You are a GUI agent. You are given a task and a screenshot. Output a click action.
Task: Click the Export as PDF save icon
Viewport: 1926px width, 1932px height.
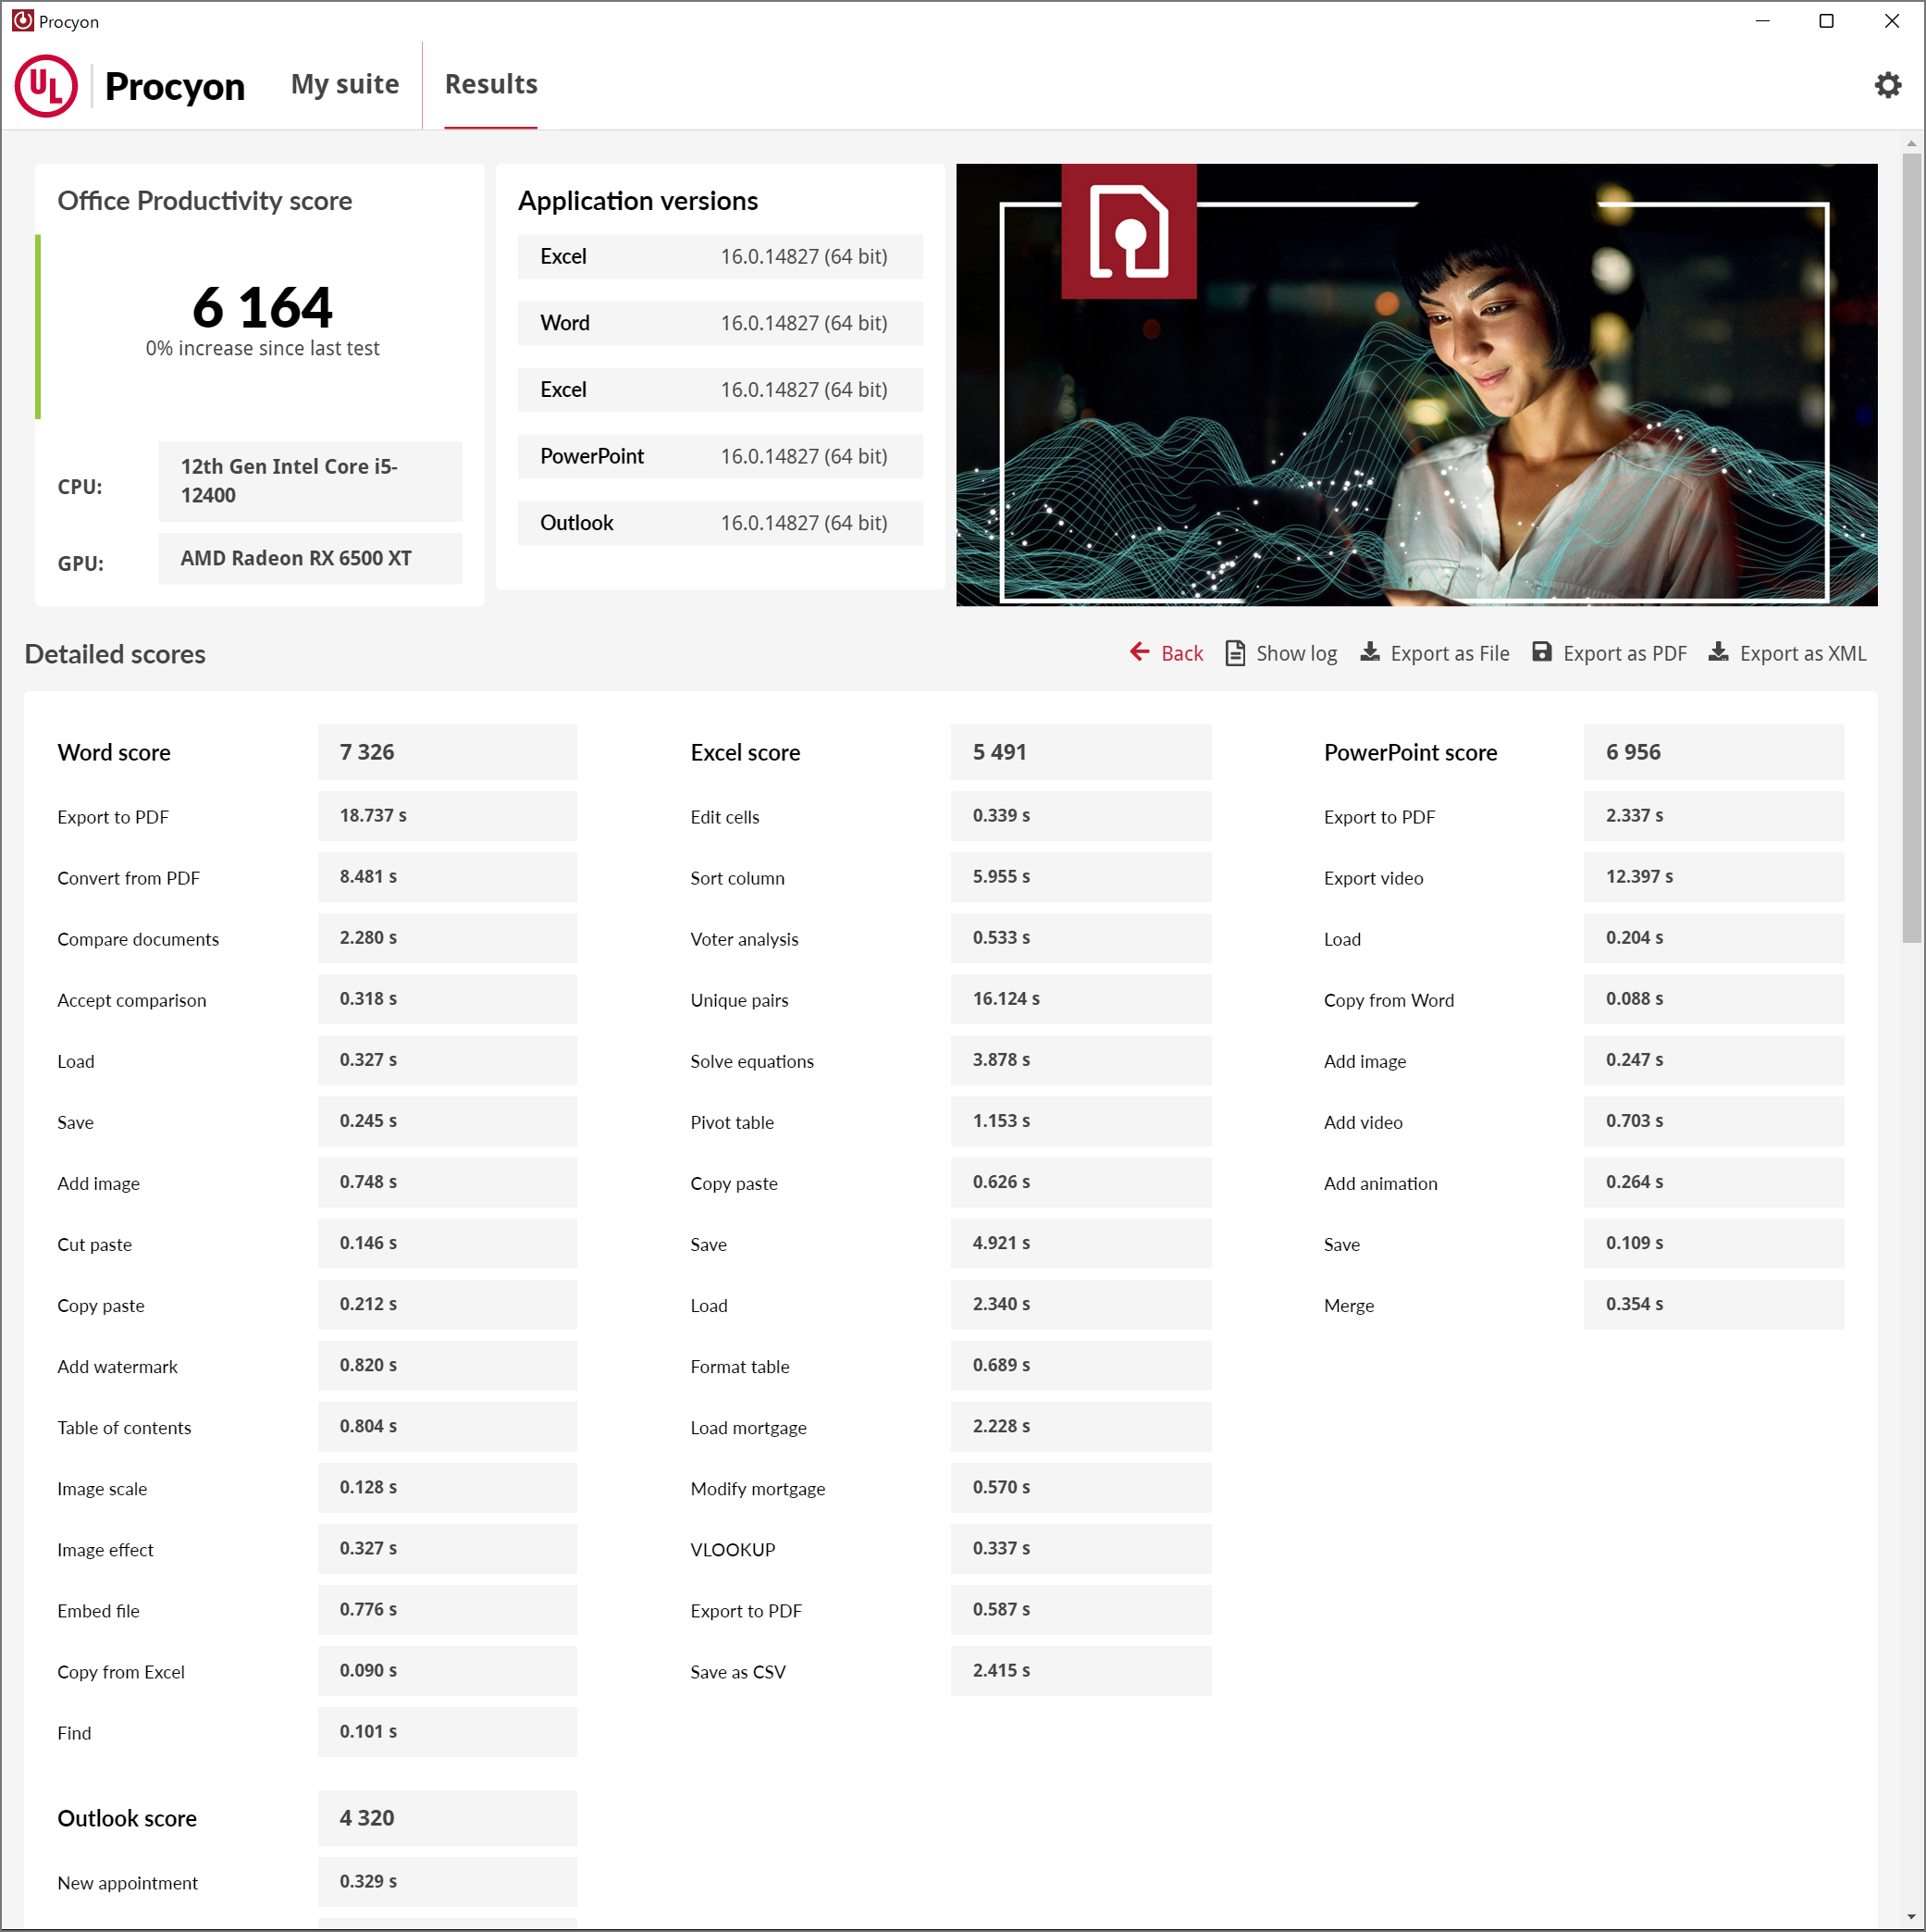click(1542, 652)
